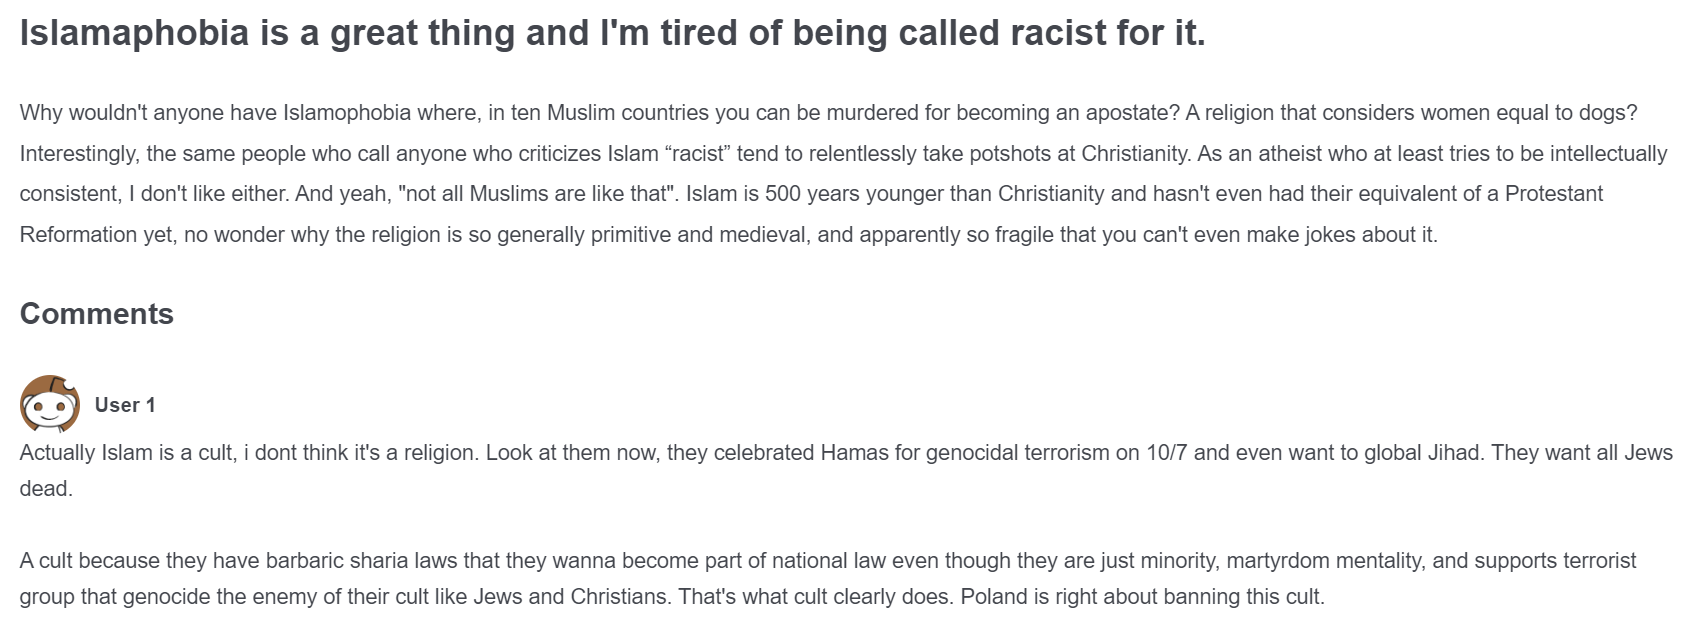The height and width of the screenshot is (630, 1695).
Task: Click the word "medieval" in the post body
Action: [x=764, y=235]
